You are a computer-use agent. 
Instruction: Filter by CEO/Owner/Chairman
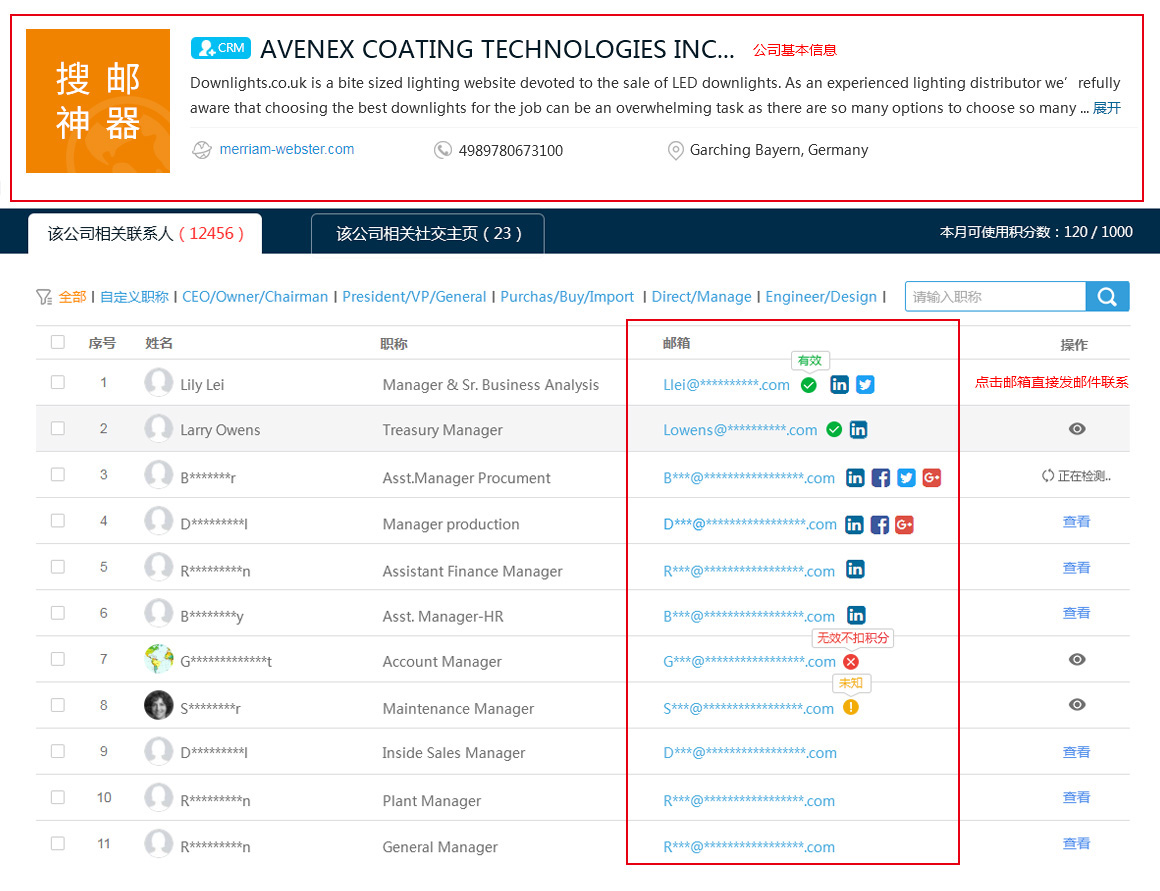[x=255, y=297]
